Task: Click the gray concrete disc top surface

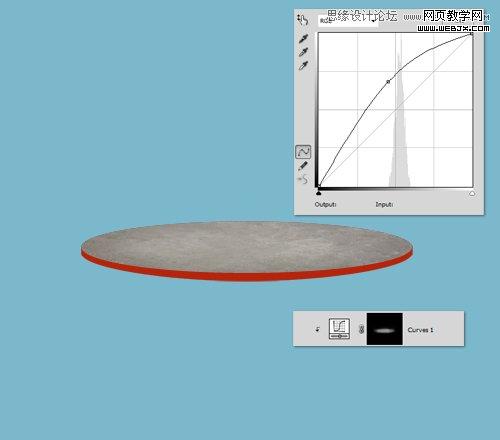Action: [x=246, y=246]
